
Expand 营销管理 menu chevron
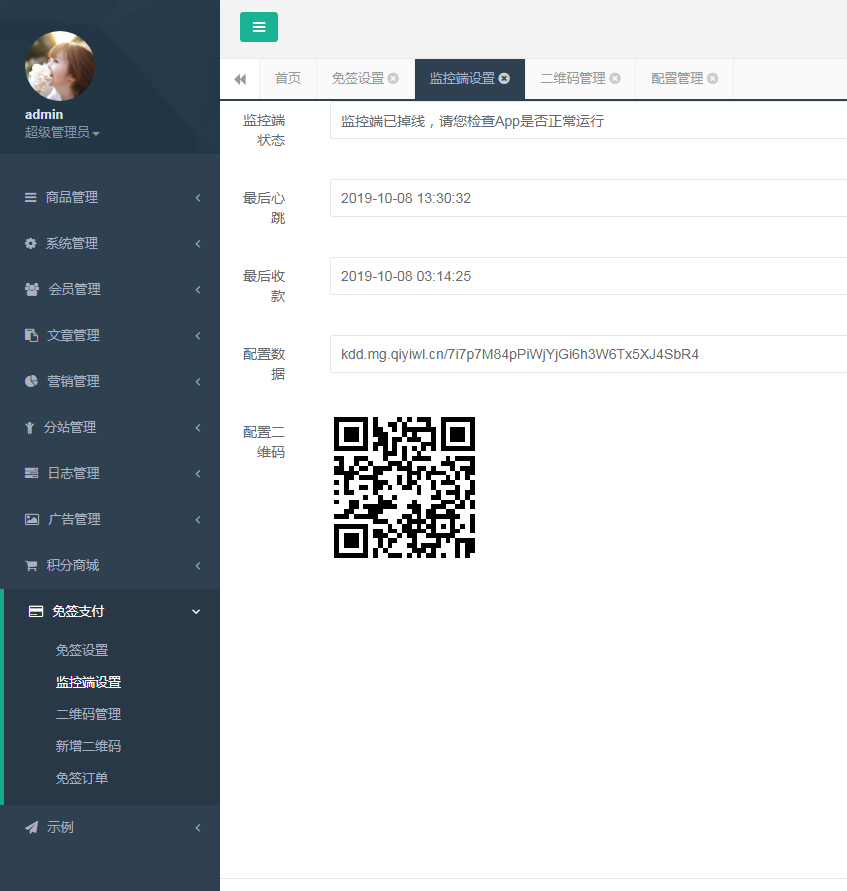coord(198,382)
